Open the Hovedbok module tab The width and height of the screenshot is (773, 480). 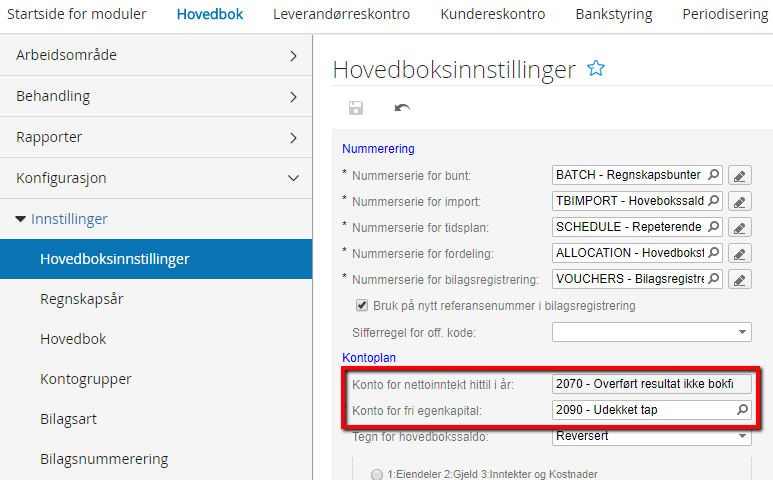click(210, 14)
